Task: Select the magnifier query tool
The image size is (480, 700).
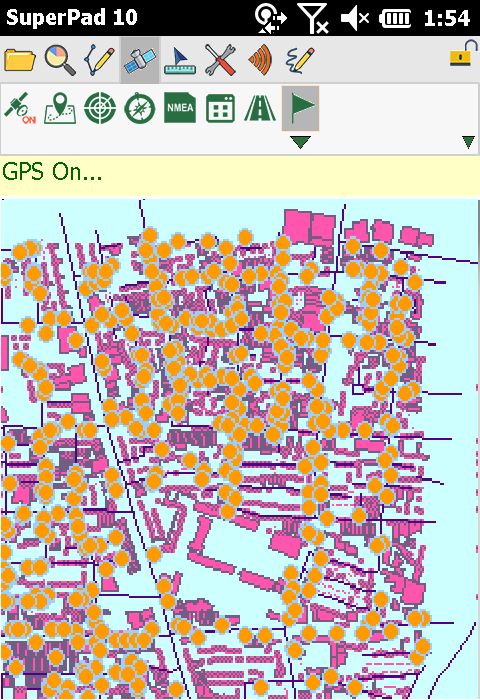Action: pos(60,60)
